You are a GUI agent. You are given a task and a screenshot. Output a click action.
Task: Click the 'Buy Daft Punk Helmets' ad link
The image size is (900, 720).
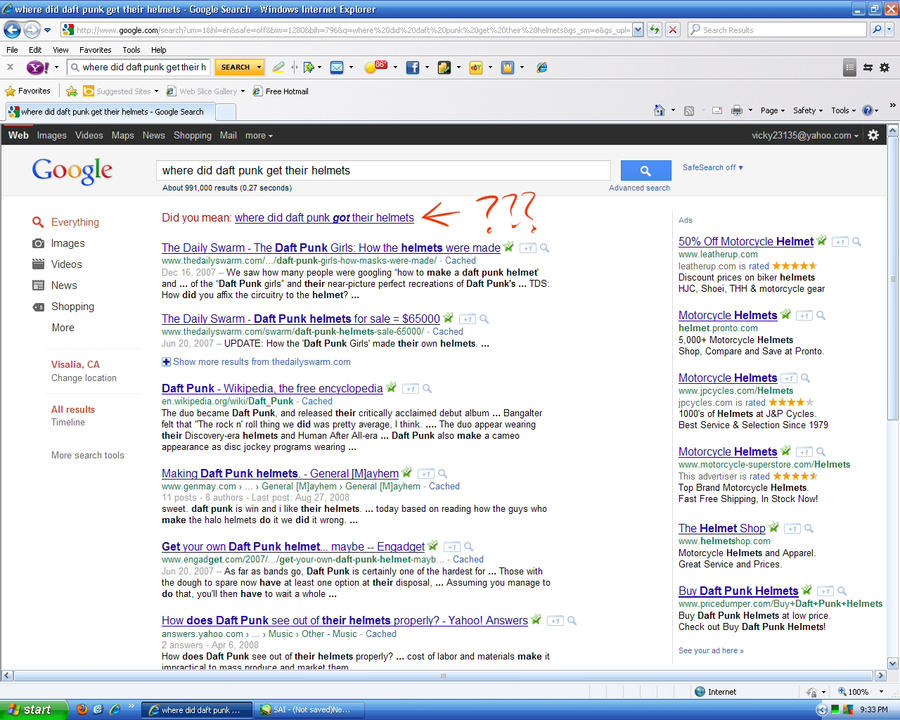[738, 591]
